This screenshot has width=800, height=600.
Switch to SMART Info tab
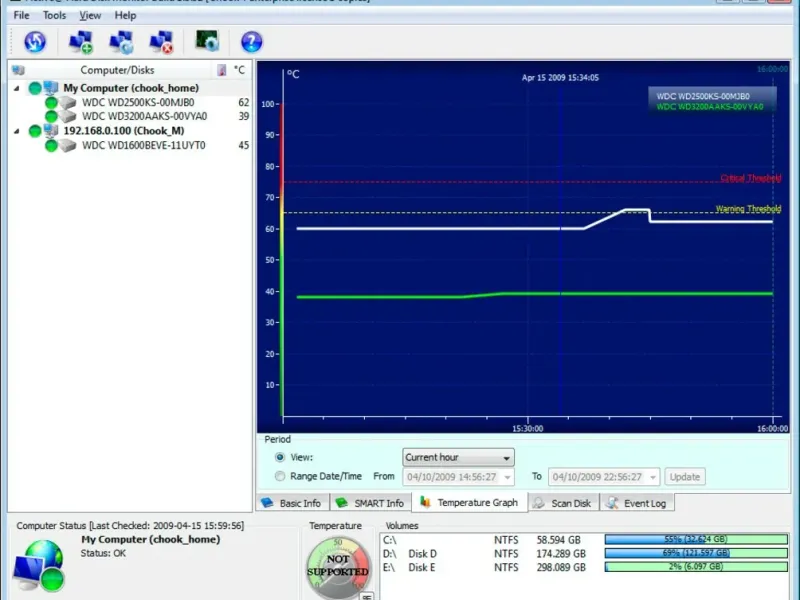pos(371,503)
